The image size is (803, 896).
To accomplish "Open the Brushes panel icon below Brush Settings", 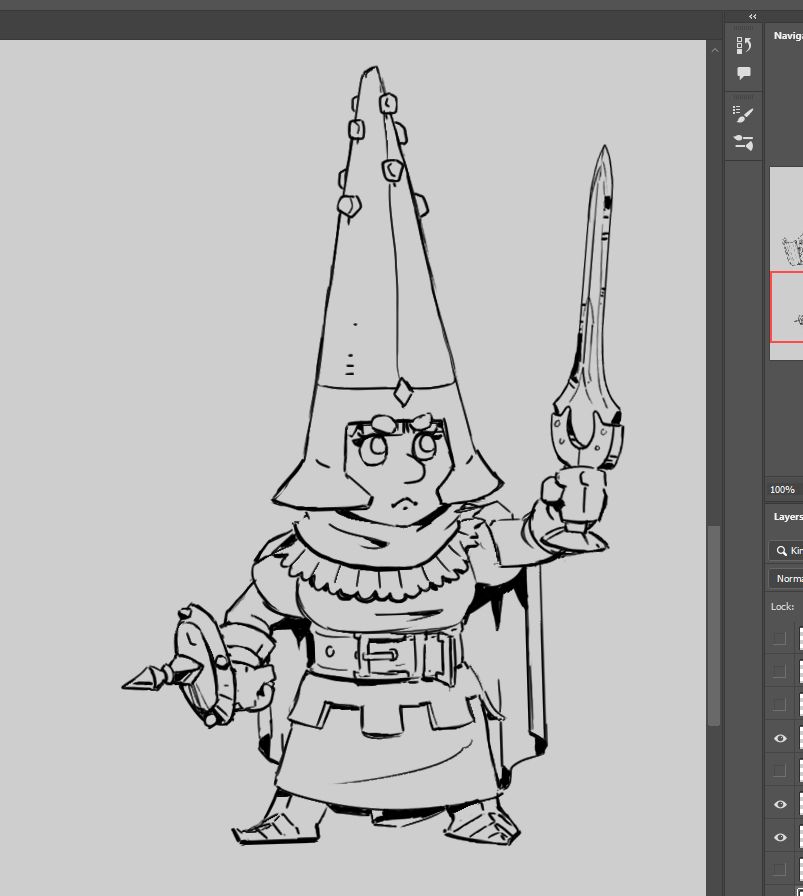I will pyautogui.click(x=743, y=143).
